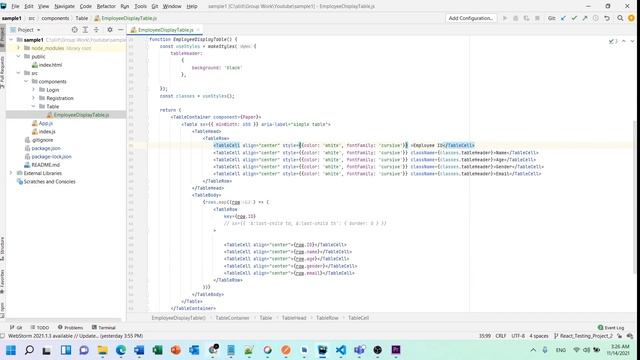This screenshot has height=360, width=640.
Task: Go to next highlighted error arrow
Action: pos(632,41)
